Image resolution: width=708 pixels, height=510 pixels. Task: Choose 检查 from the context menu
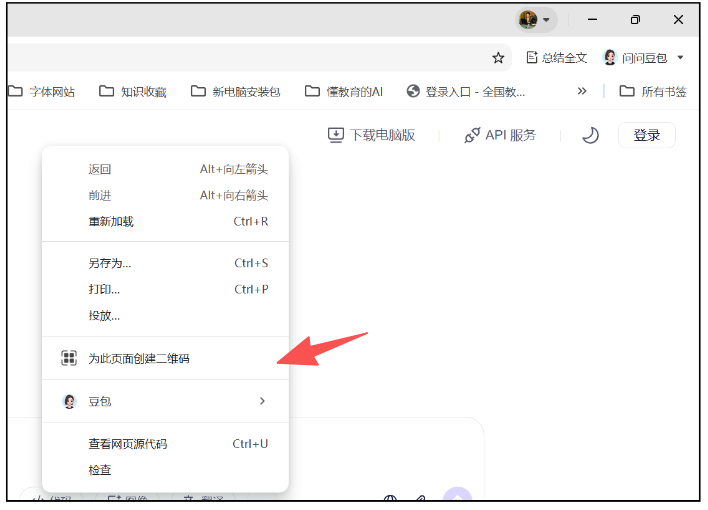(165, 471)
